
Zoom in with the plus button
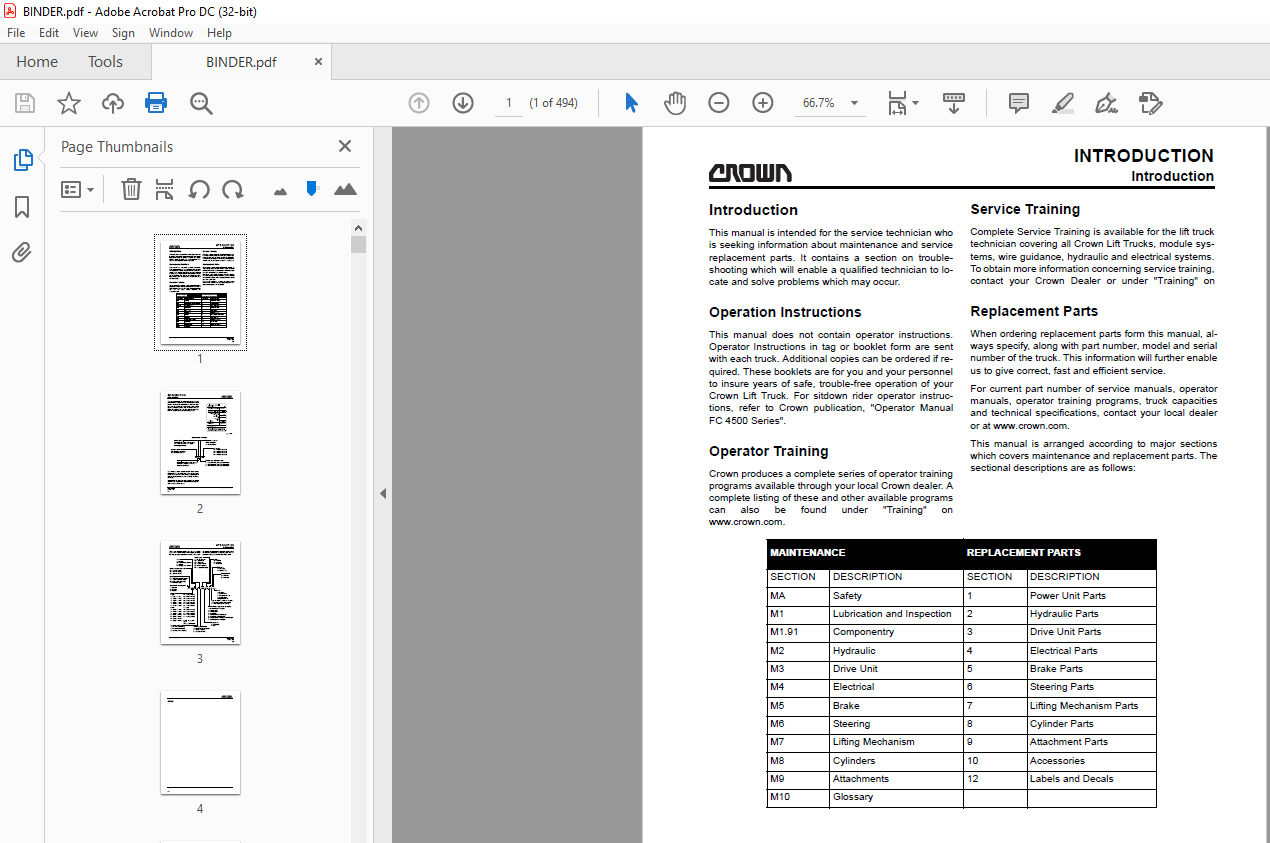point(763,103)
